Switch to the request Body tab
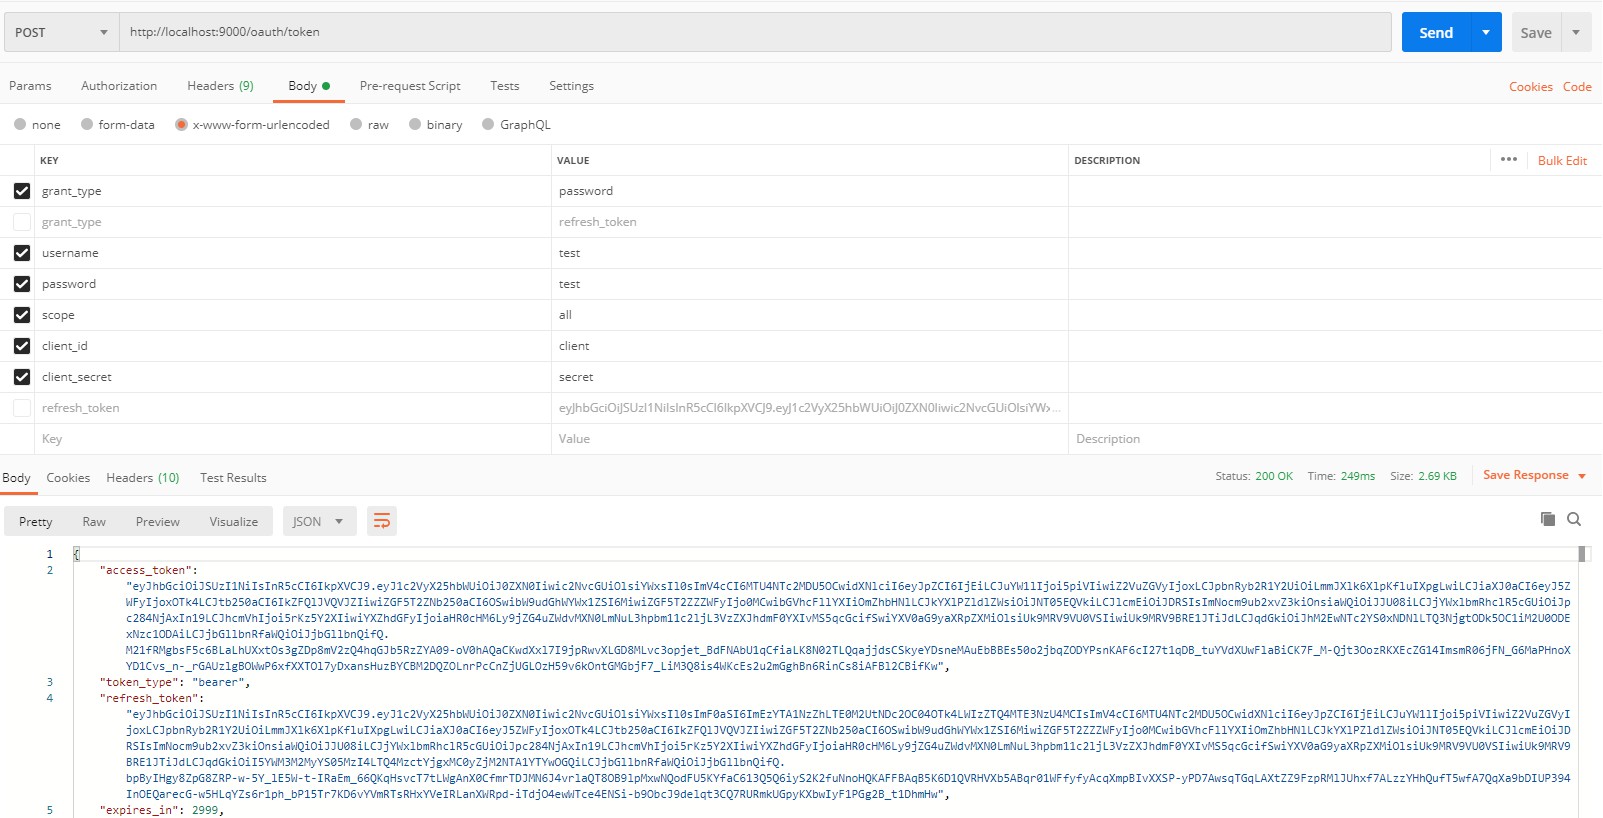The height and width of the screenshot is (818, 1603). point(308,86)
